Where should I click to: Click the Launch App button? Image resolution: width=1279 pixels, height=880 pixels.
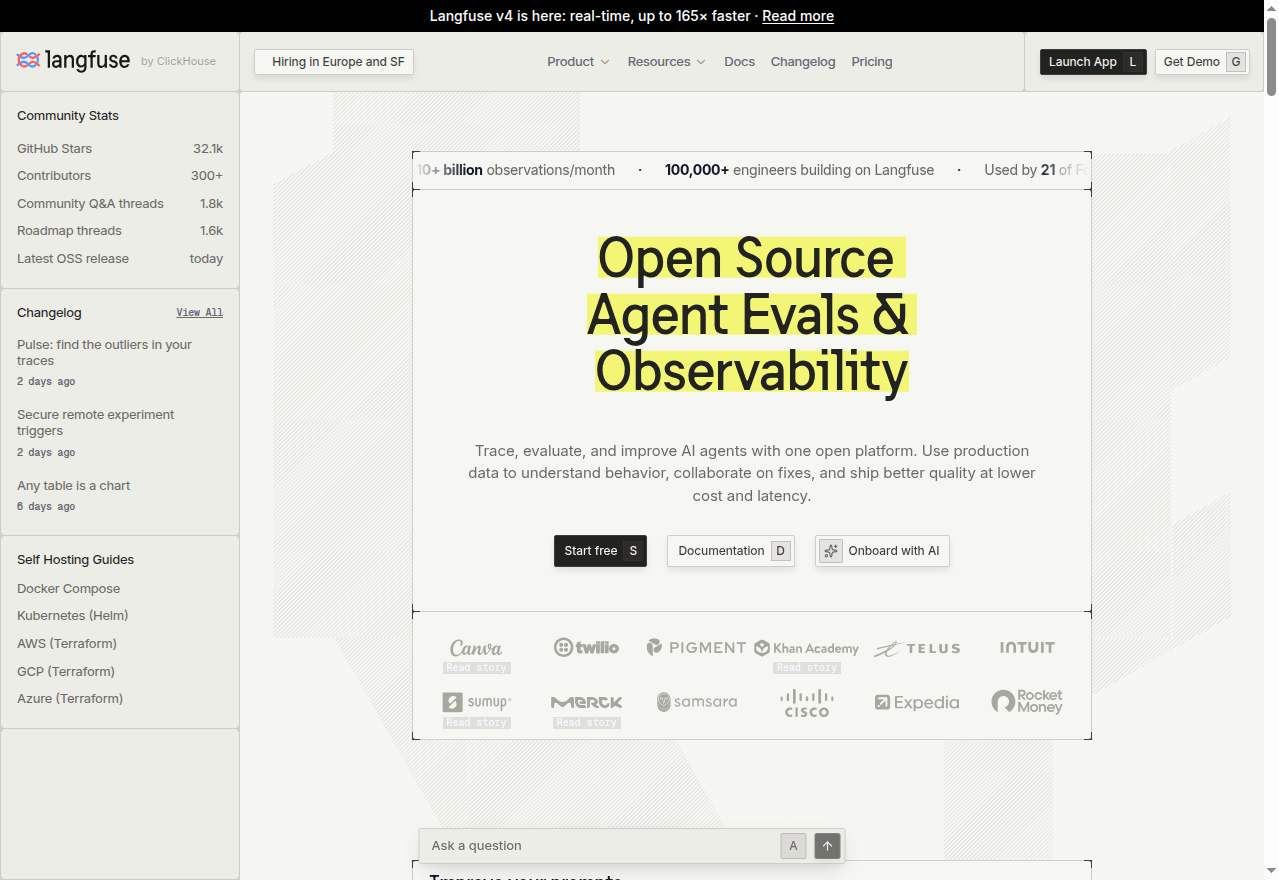click(1093, 62)
